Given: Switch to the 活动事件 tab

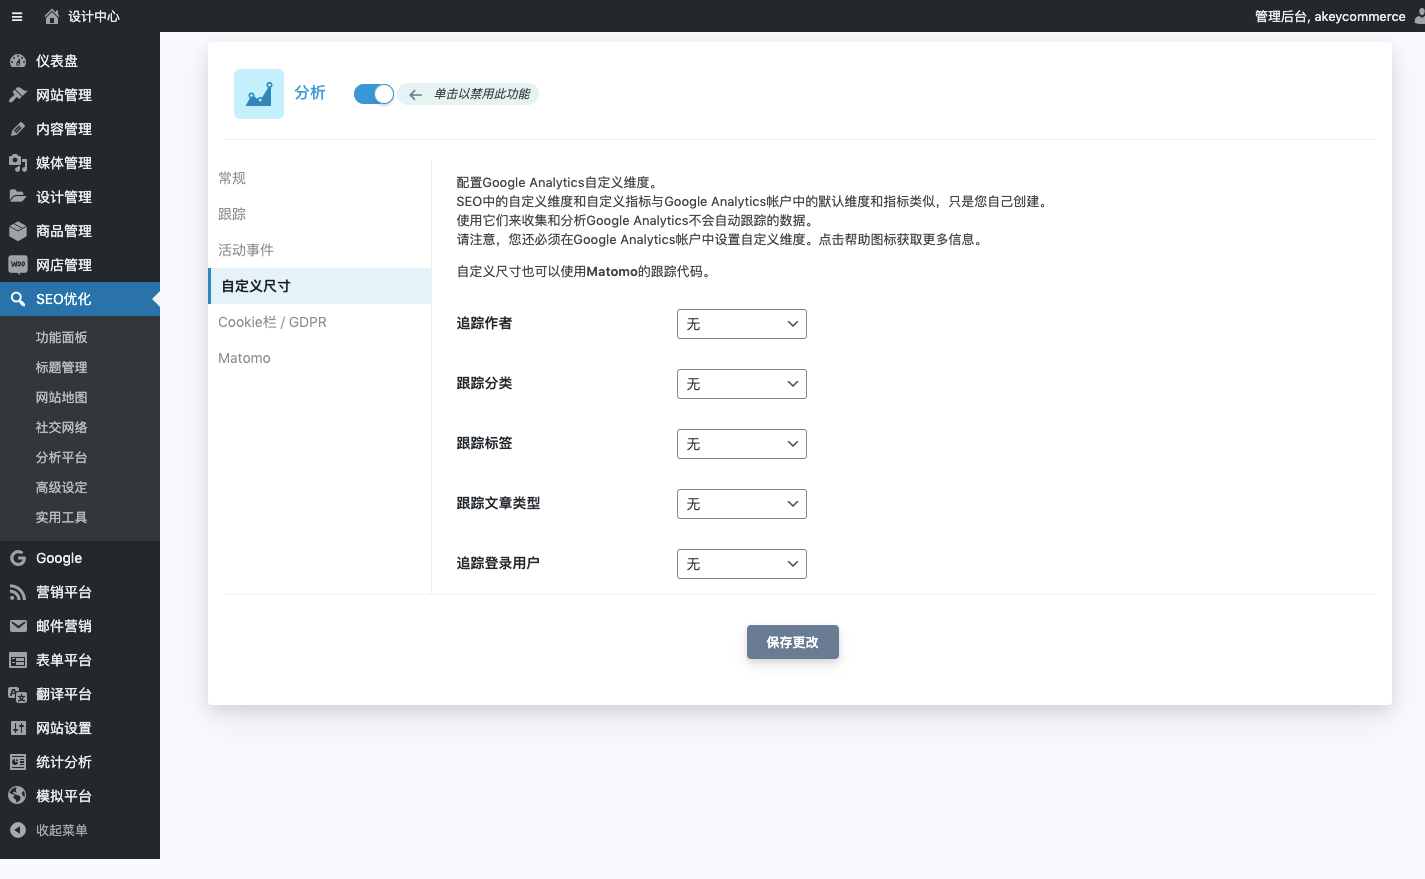Looking at the screenshot, I should pyautogui.click(x=320, y=250).
